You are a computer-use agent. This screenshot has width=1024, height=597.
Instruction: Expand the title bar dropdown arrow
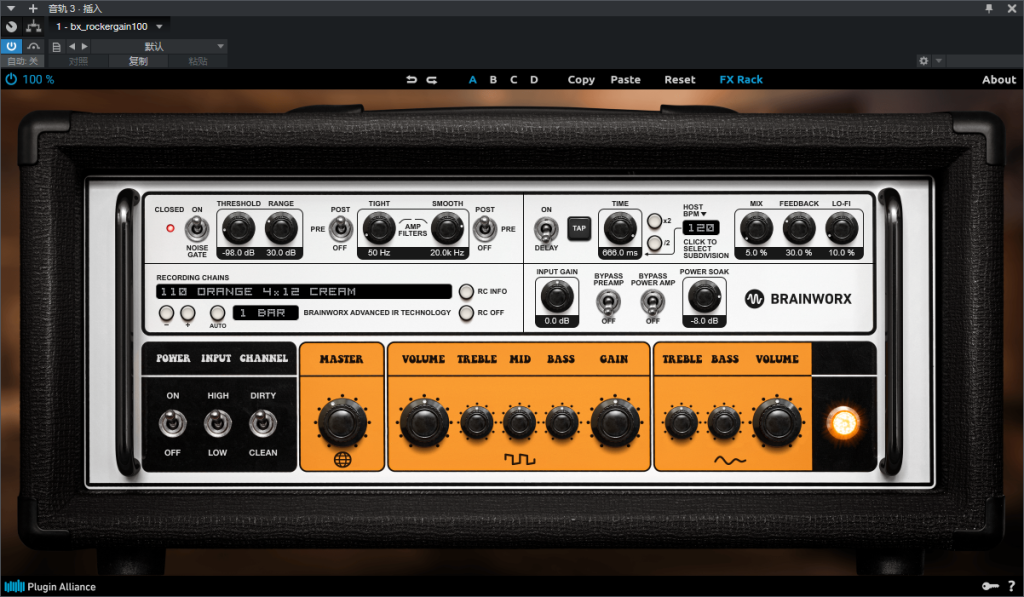tap(11, 8)
